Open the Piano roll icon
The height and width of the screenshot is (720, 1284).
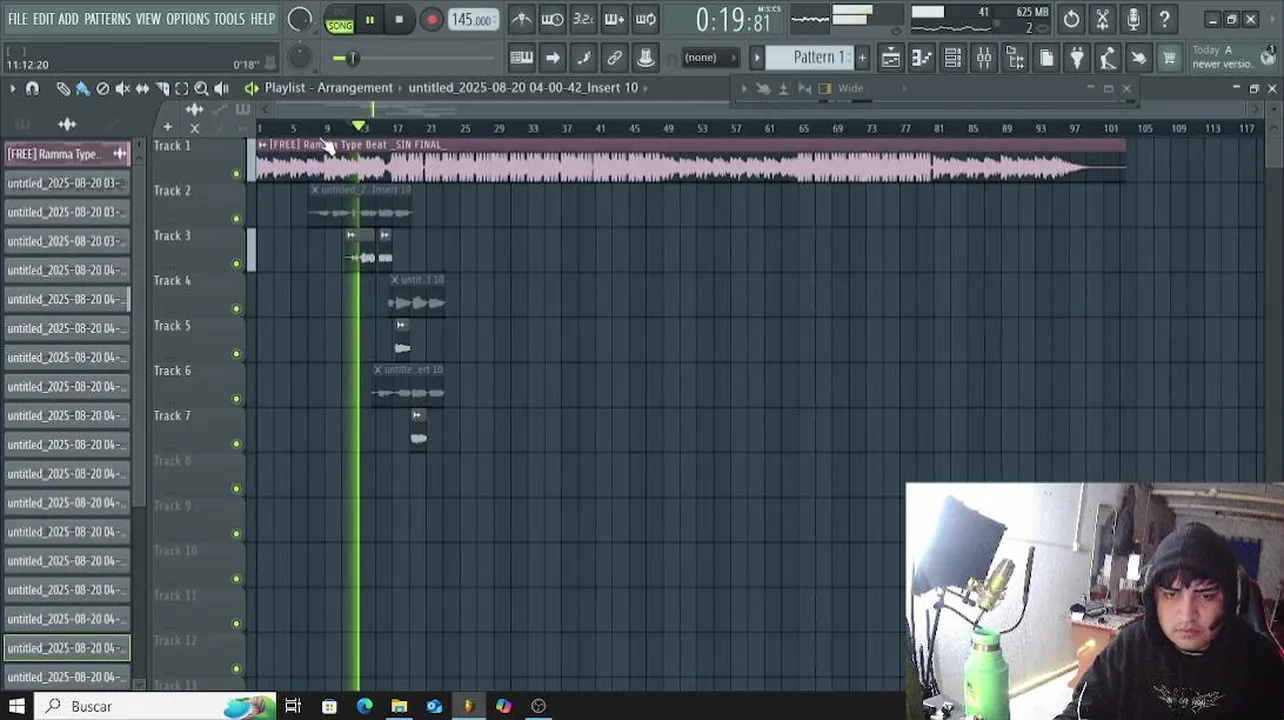(x=922, y=58)
